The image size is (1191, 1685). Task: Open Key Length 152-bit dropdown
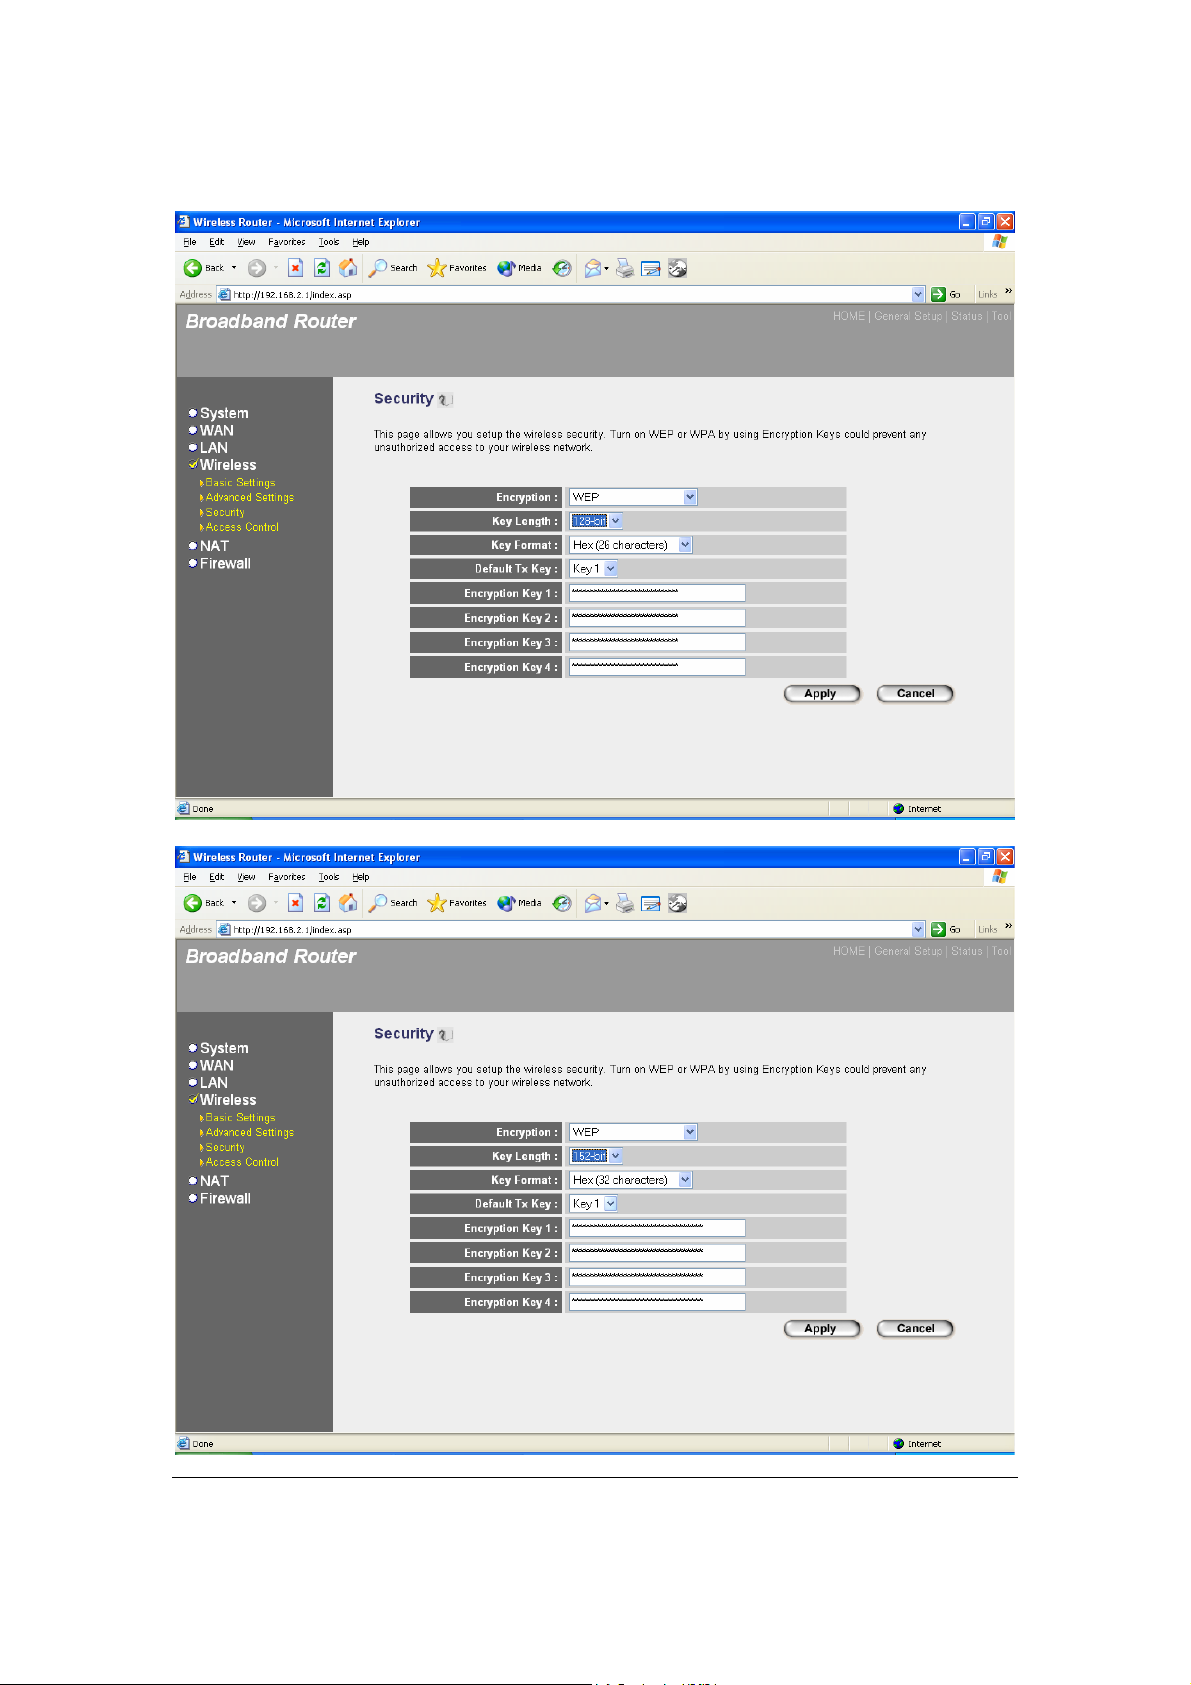coord(596,1156)
